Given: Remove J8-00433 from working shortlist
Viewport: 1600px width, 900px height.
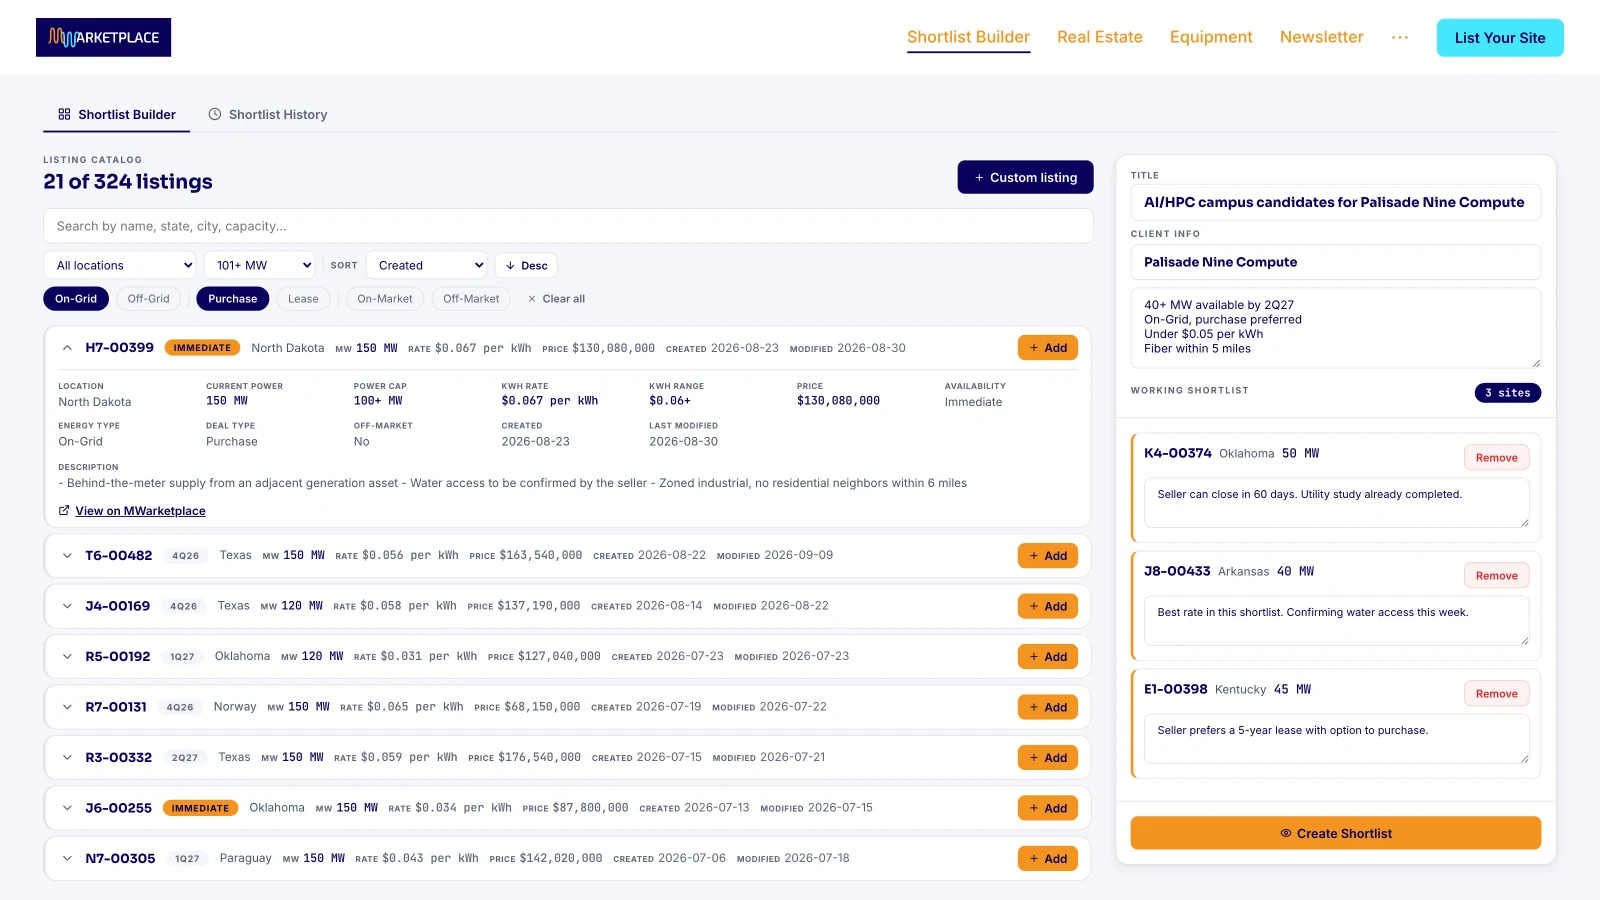Looking at the screenshot, I should click(1496, 575).
